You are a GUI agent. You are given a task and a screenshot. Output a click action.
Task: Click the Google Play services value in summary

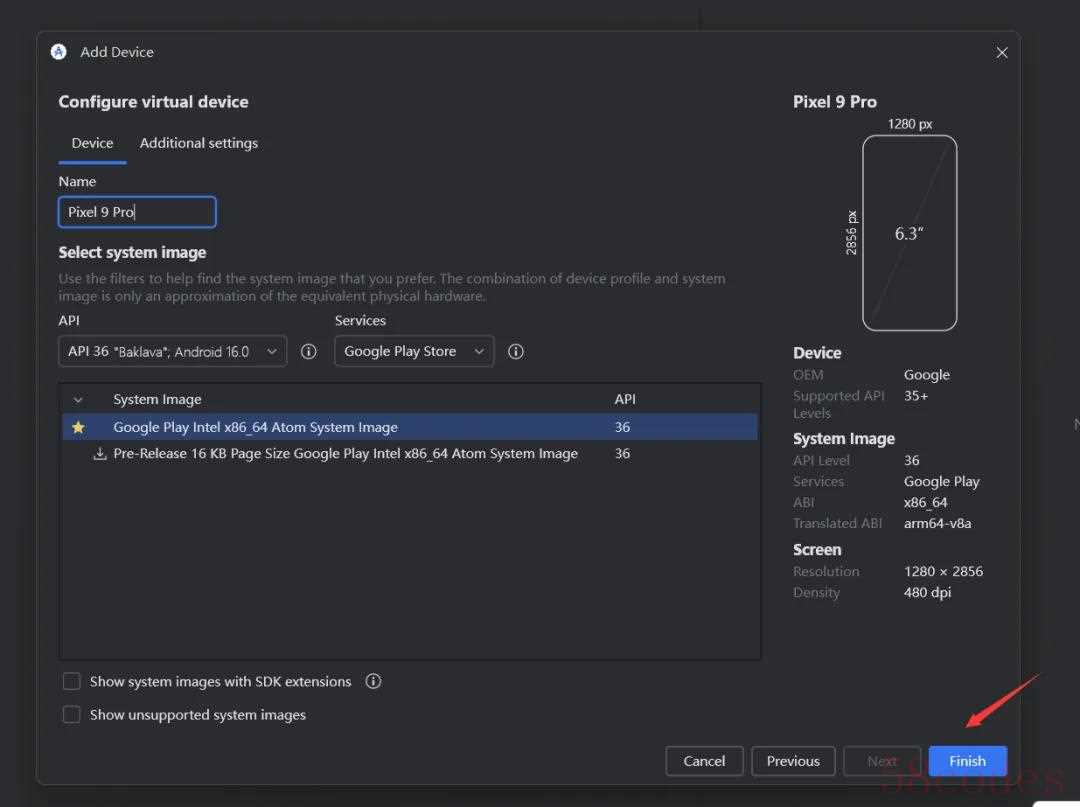tap(942, 481)
